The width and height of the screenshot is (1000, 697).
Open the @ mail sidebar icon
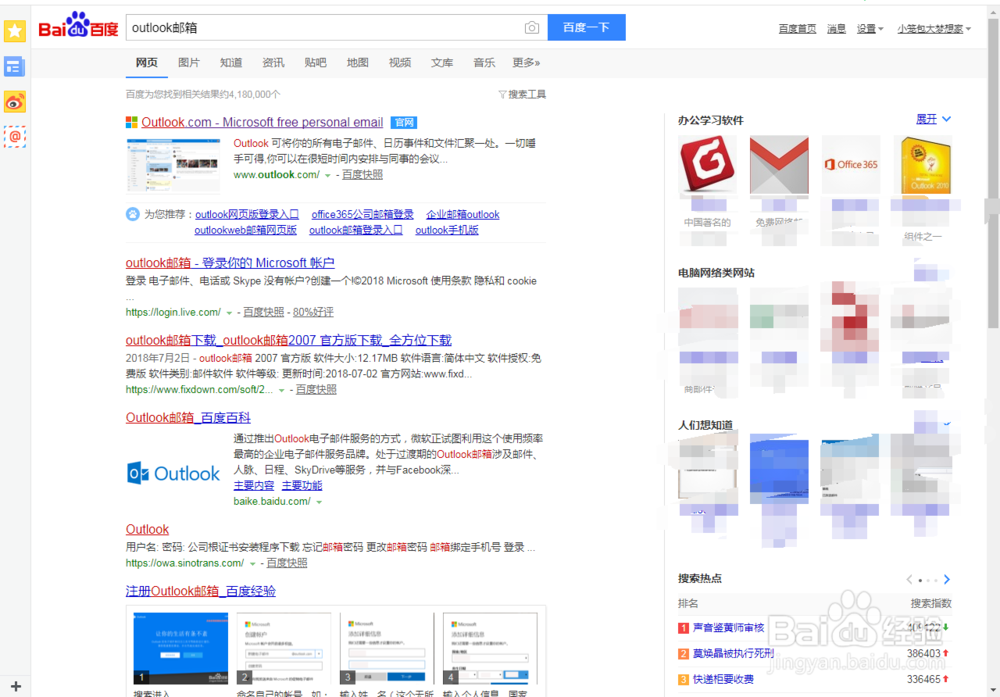coord(15,136)
